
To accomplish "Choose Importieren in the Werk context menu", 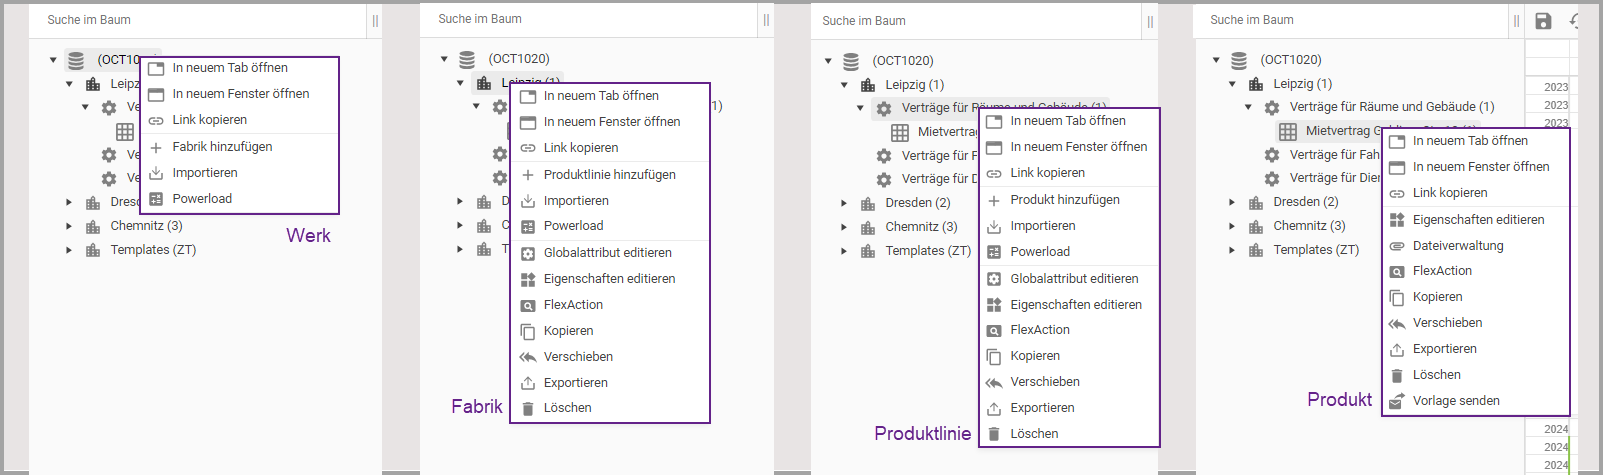I will (x=204, y=173).
